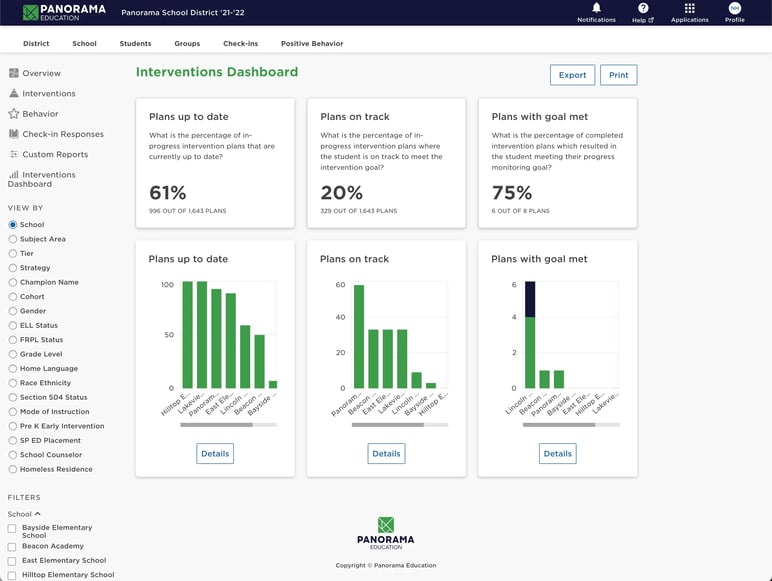
Task: Collapse the School filter section
Action: point(24,514)
